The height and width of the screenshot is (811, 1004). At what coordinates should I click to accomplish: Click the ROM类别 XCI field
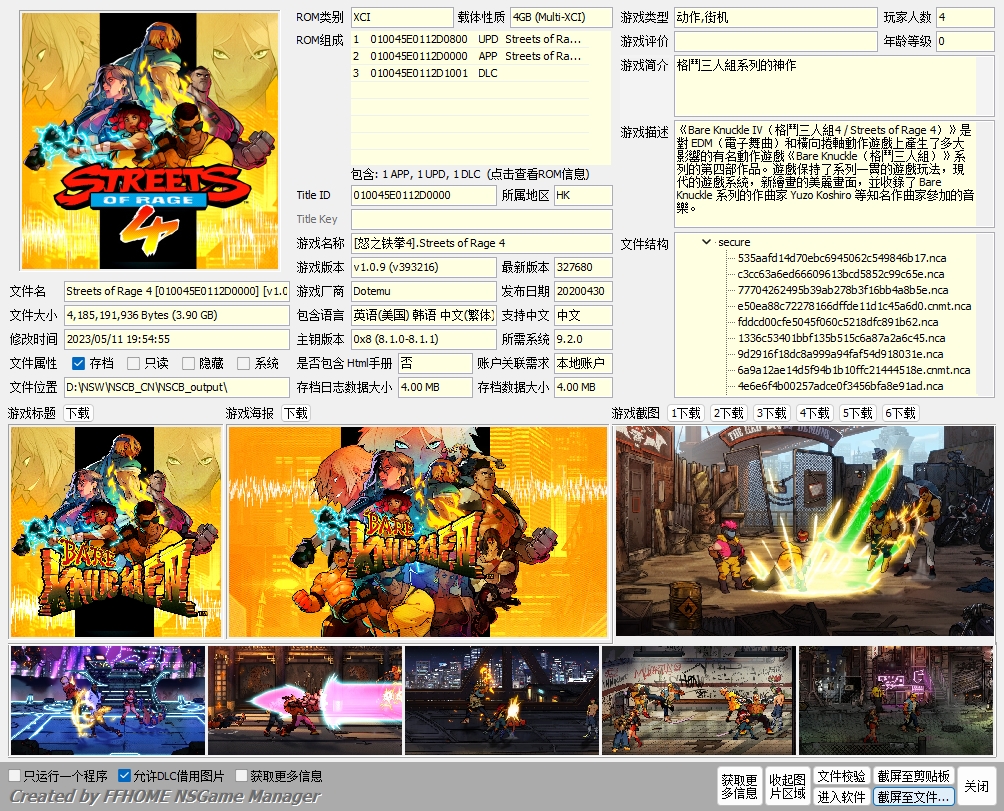(x=401, y=17)
